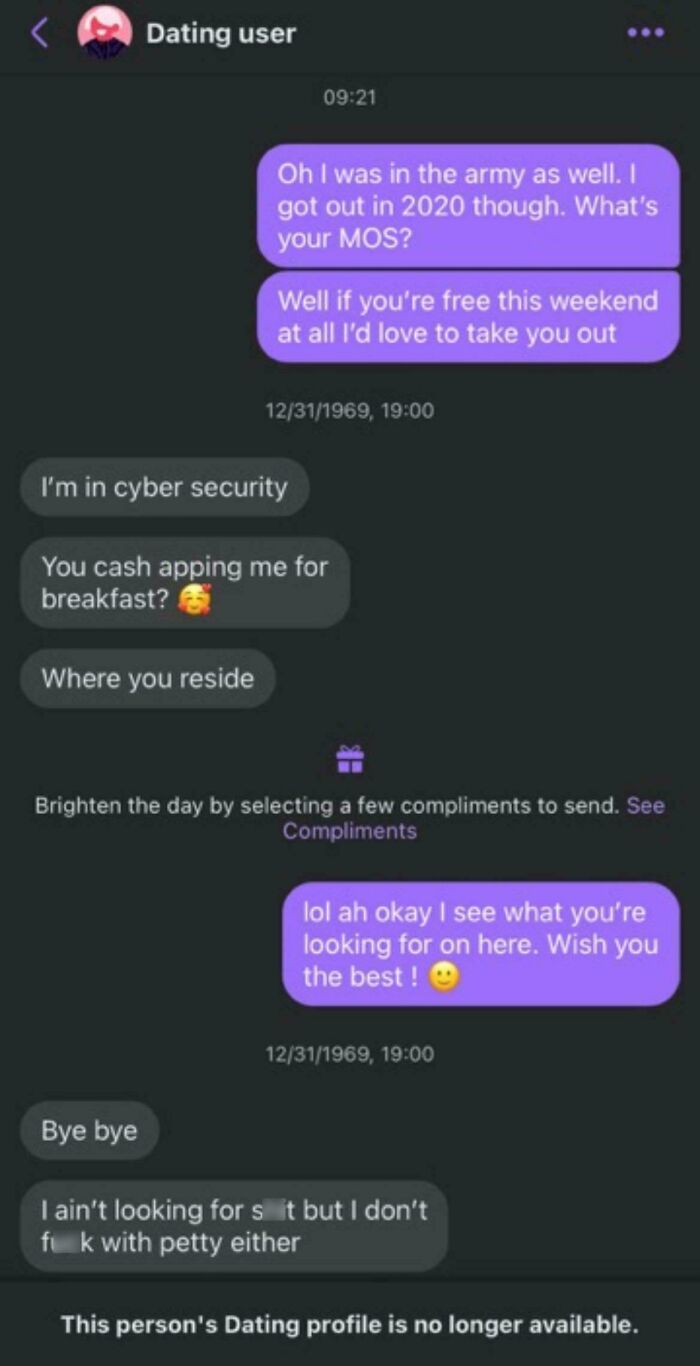Tap the back arrow icon

coord(40,33)
